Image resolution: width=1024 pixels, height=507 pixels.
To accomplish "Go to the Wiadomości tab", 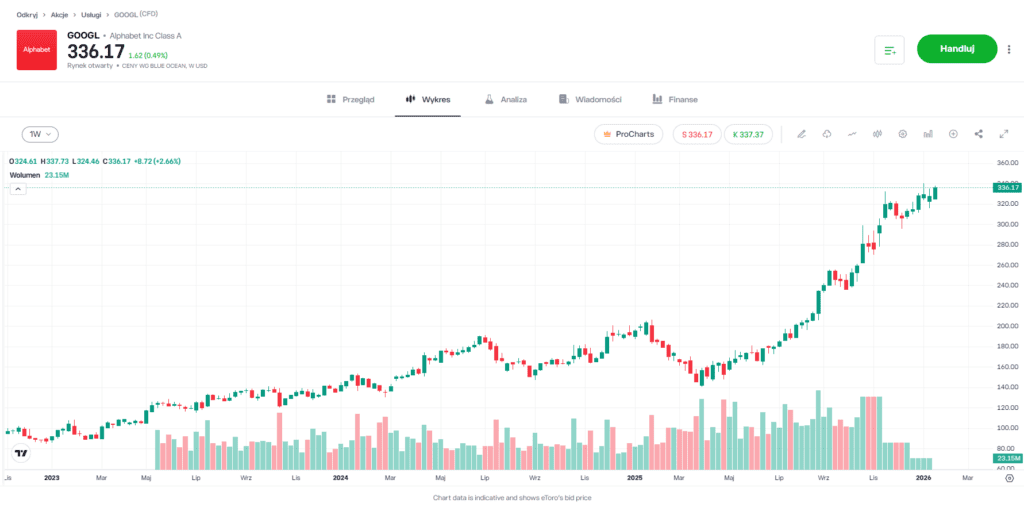I will tap(591, 100).
